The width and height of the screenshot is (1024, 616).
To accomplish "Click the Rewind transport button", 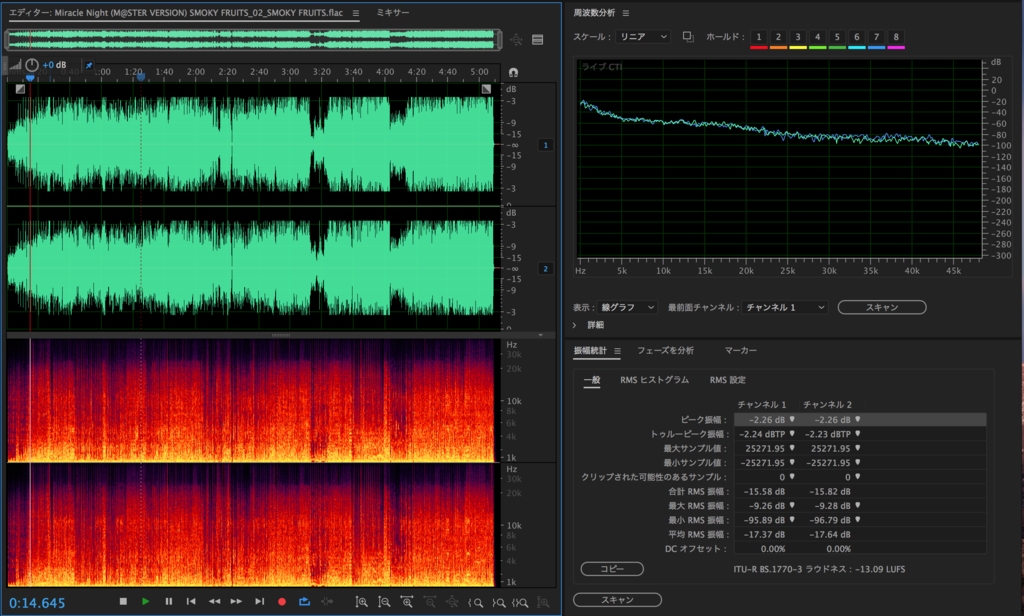I will (x=214, y=602).
